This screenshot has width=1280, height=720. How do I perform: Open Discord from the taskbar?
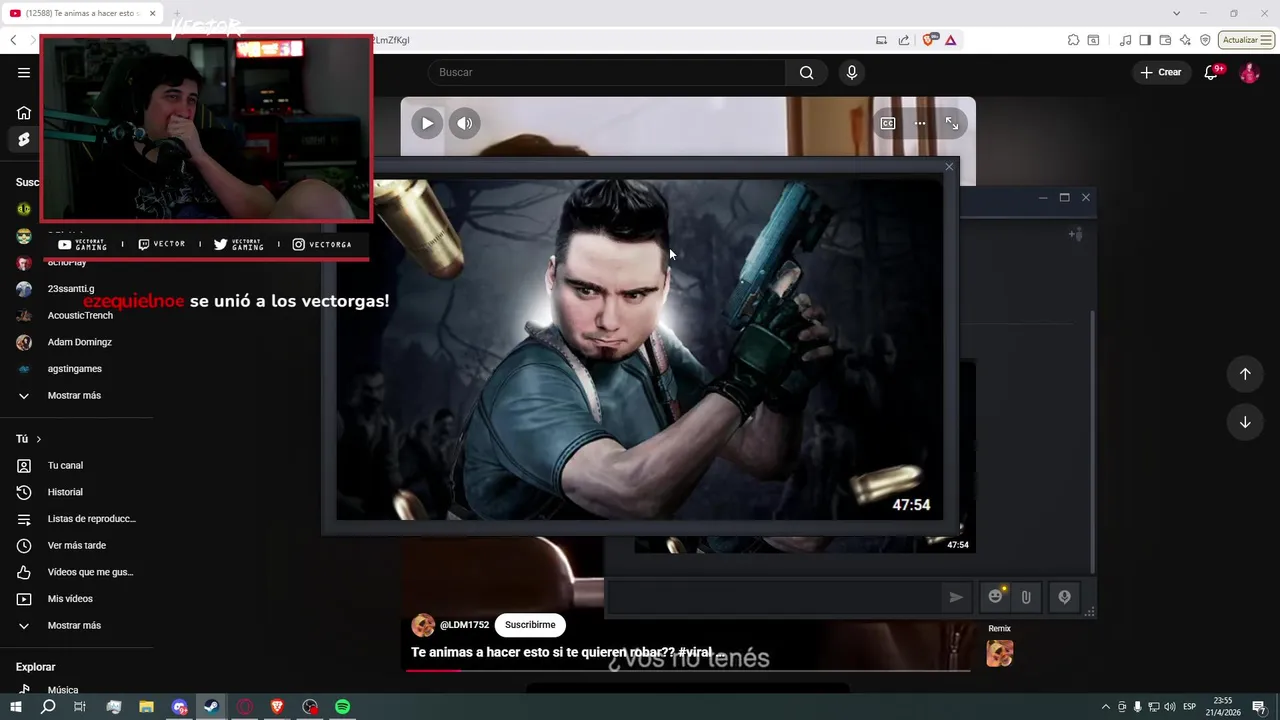click(x=180, y=707)
